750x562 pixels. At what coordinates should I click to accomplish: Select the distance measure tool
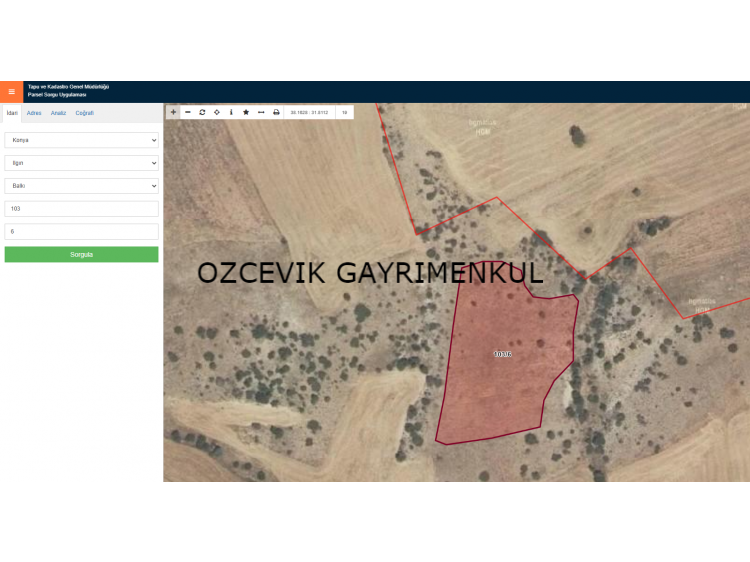click(x=261, y=112)
